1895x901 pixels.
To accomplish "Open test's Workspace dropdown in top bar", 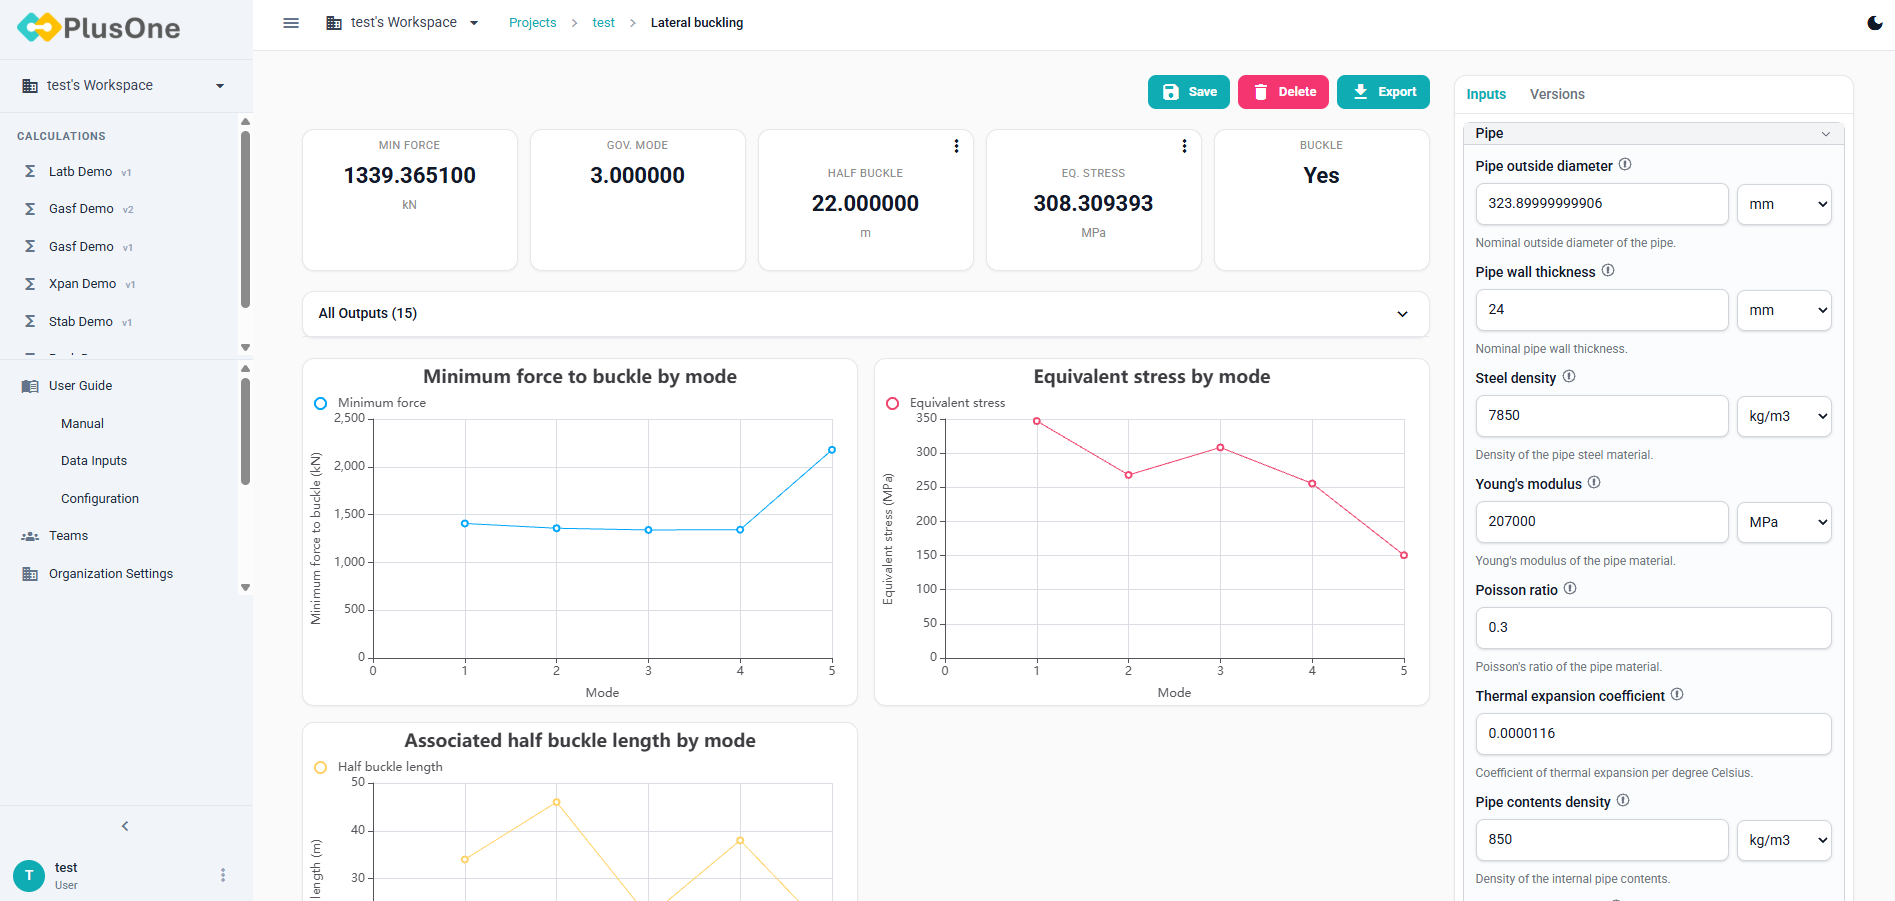I will pyautogui.click(x=403, y=23).
